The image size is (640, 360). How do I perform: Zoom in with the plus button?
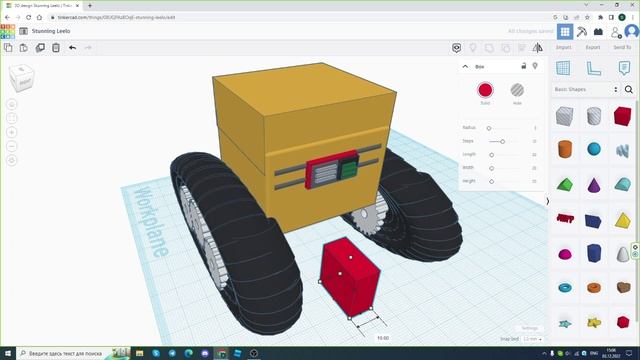[12, 132]
